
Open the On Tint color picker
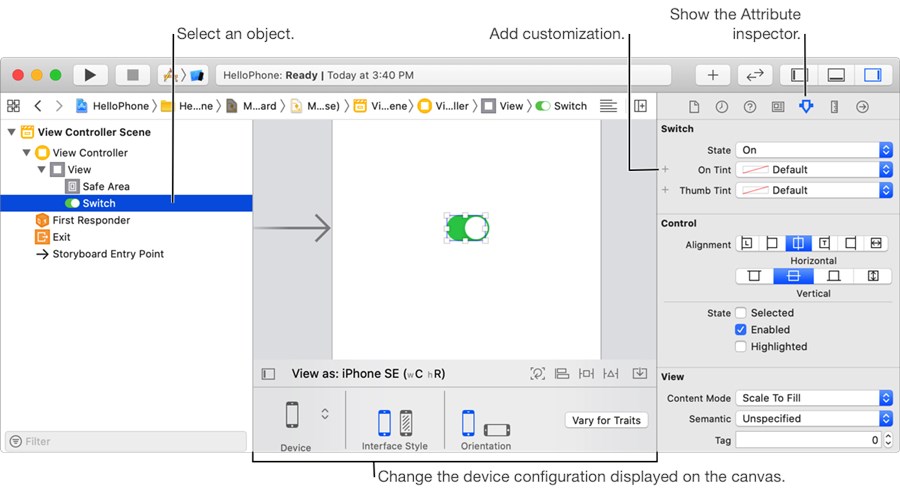(813, 170)
